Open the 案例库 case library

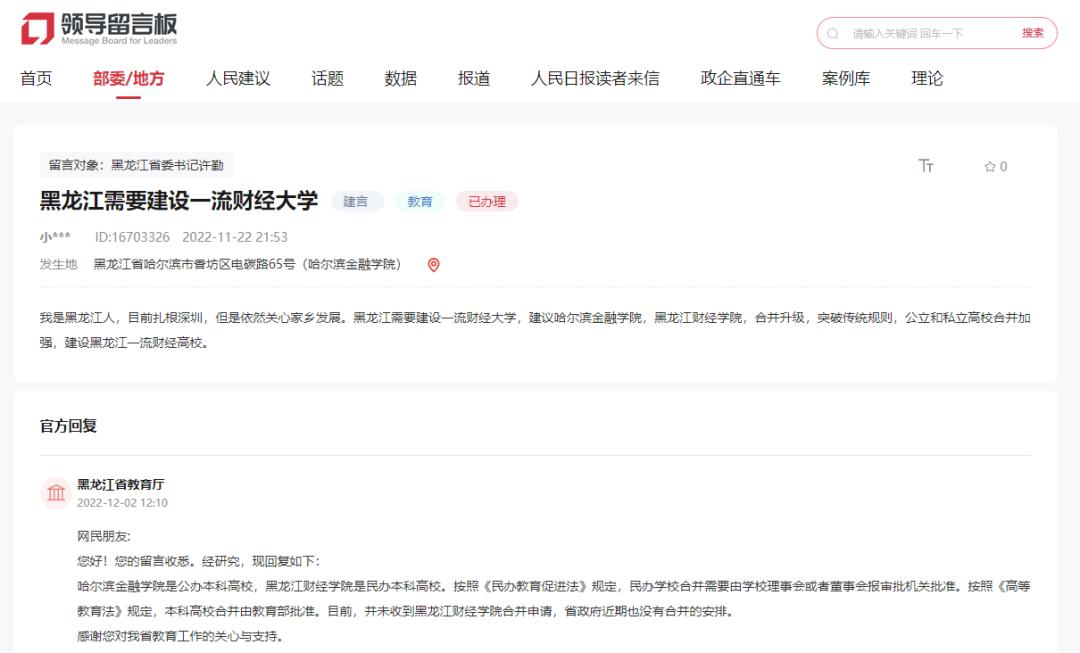tap(846, 79)
